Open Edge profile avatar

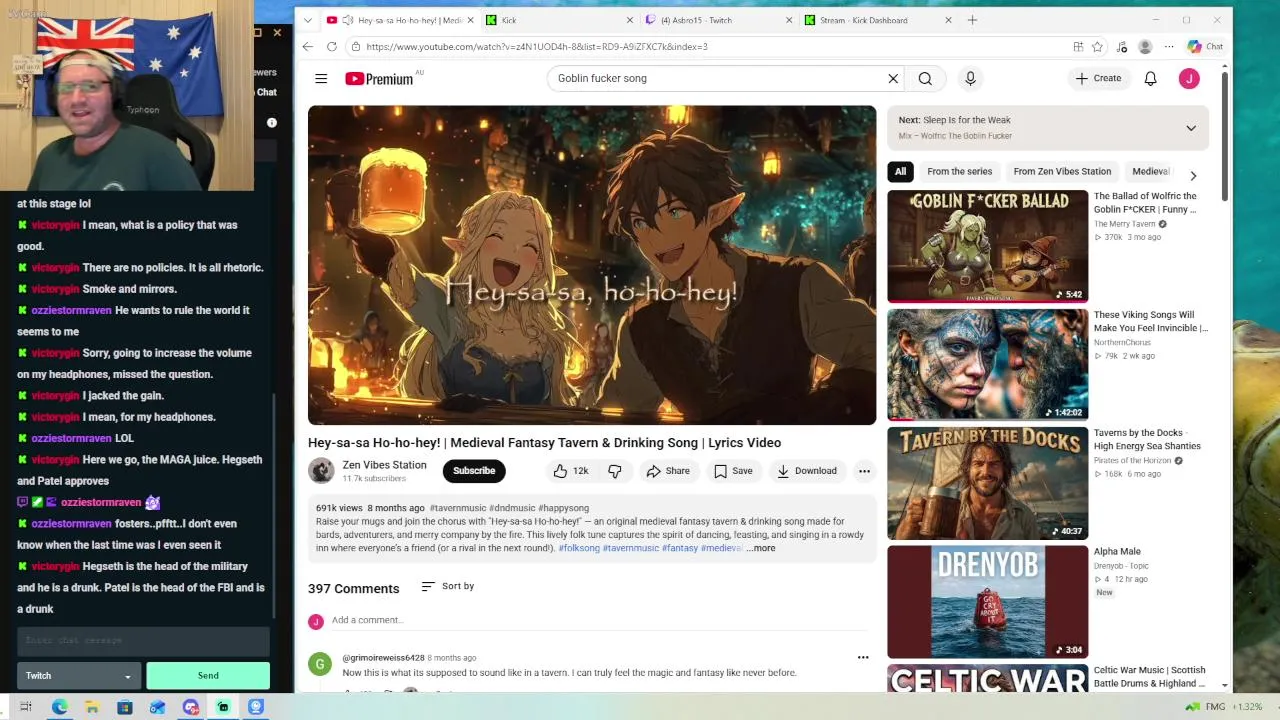pyautogui.click(x=1145, y=46)
